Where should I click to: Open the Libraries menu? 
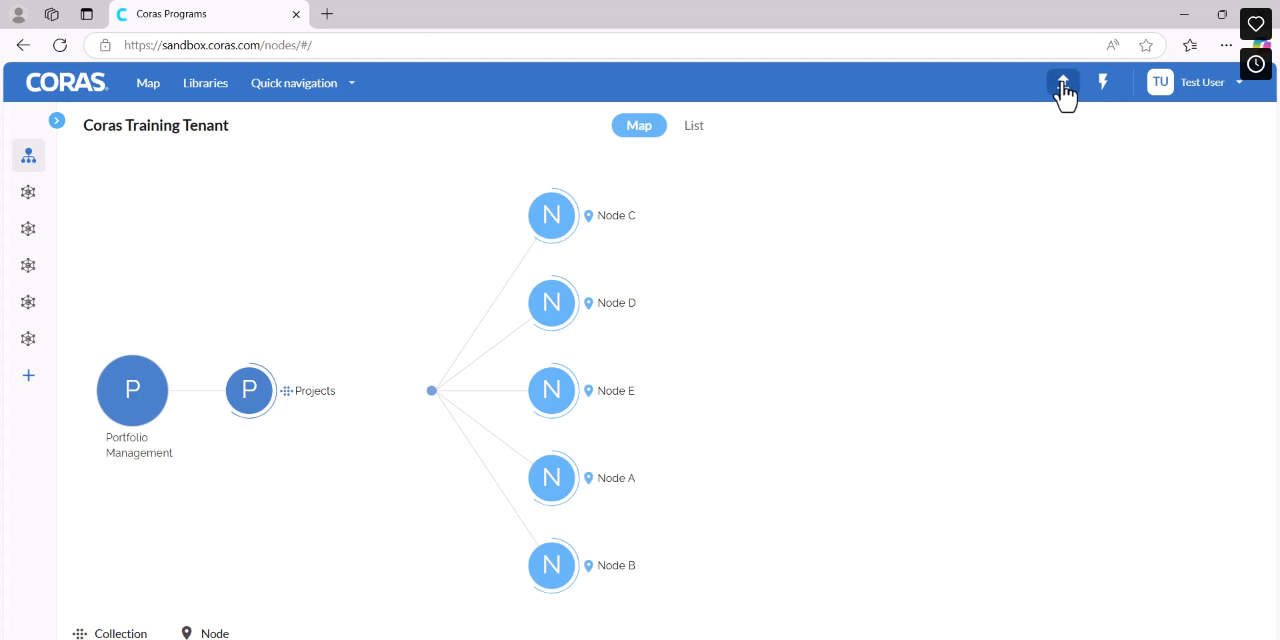[x=205, y=83]
